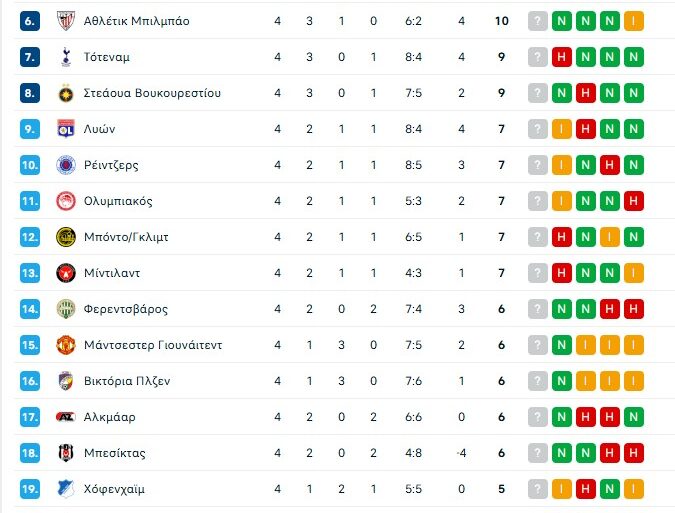Click Tottenham's red H form badge
Viewport: 675px width, 513px height.
pos(562,57)
